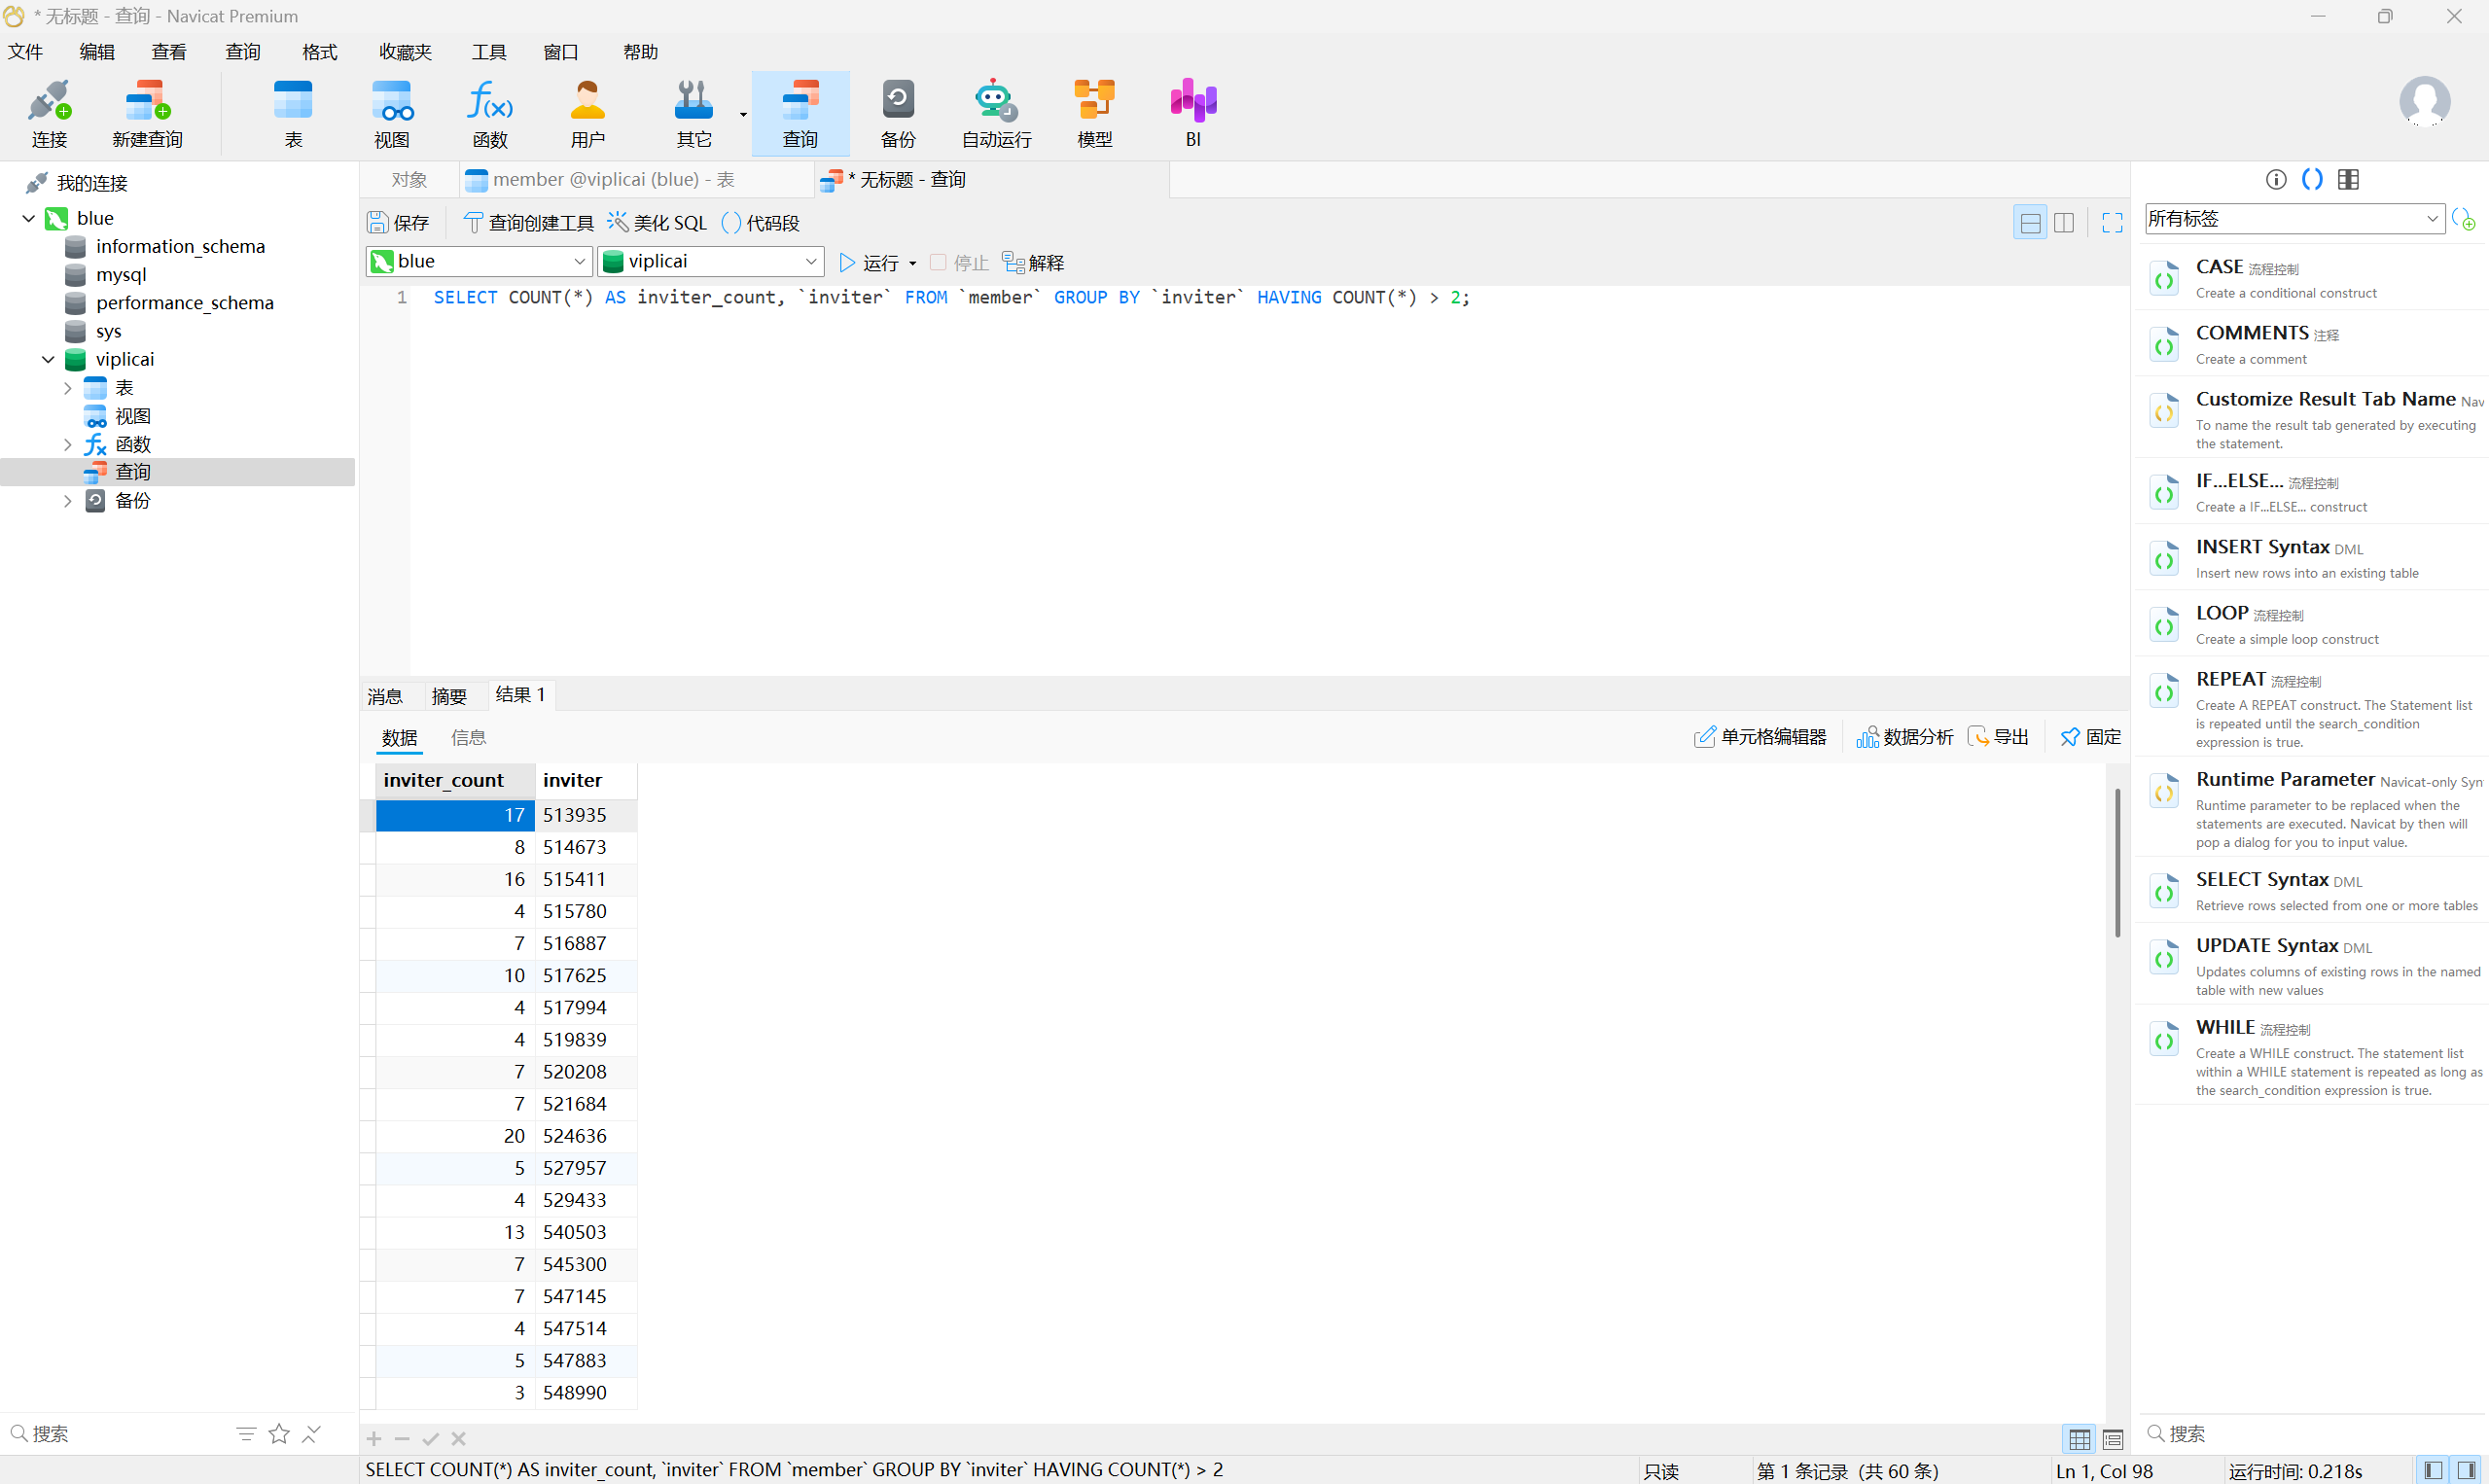Open the 单元格编辑器 (Cell Editor)

point(1760,737)
